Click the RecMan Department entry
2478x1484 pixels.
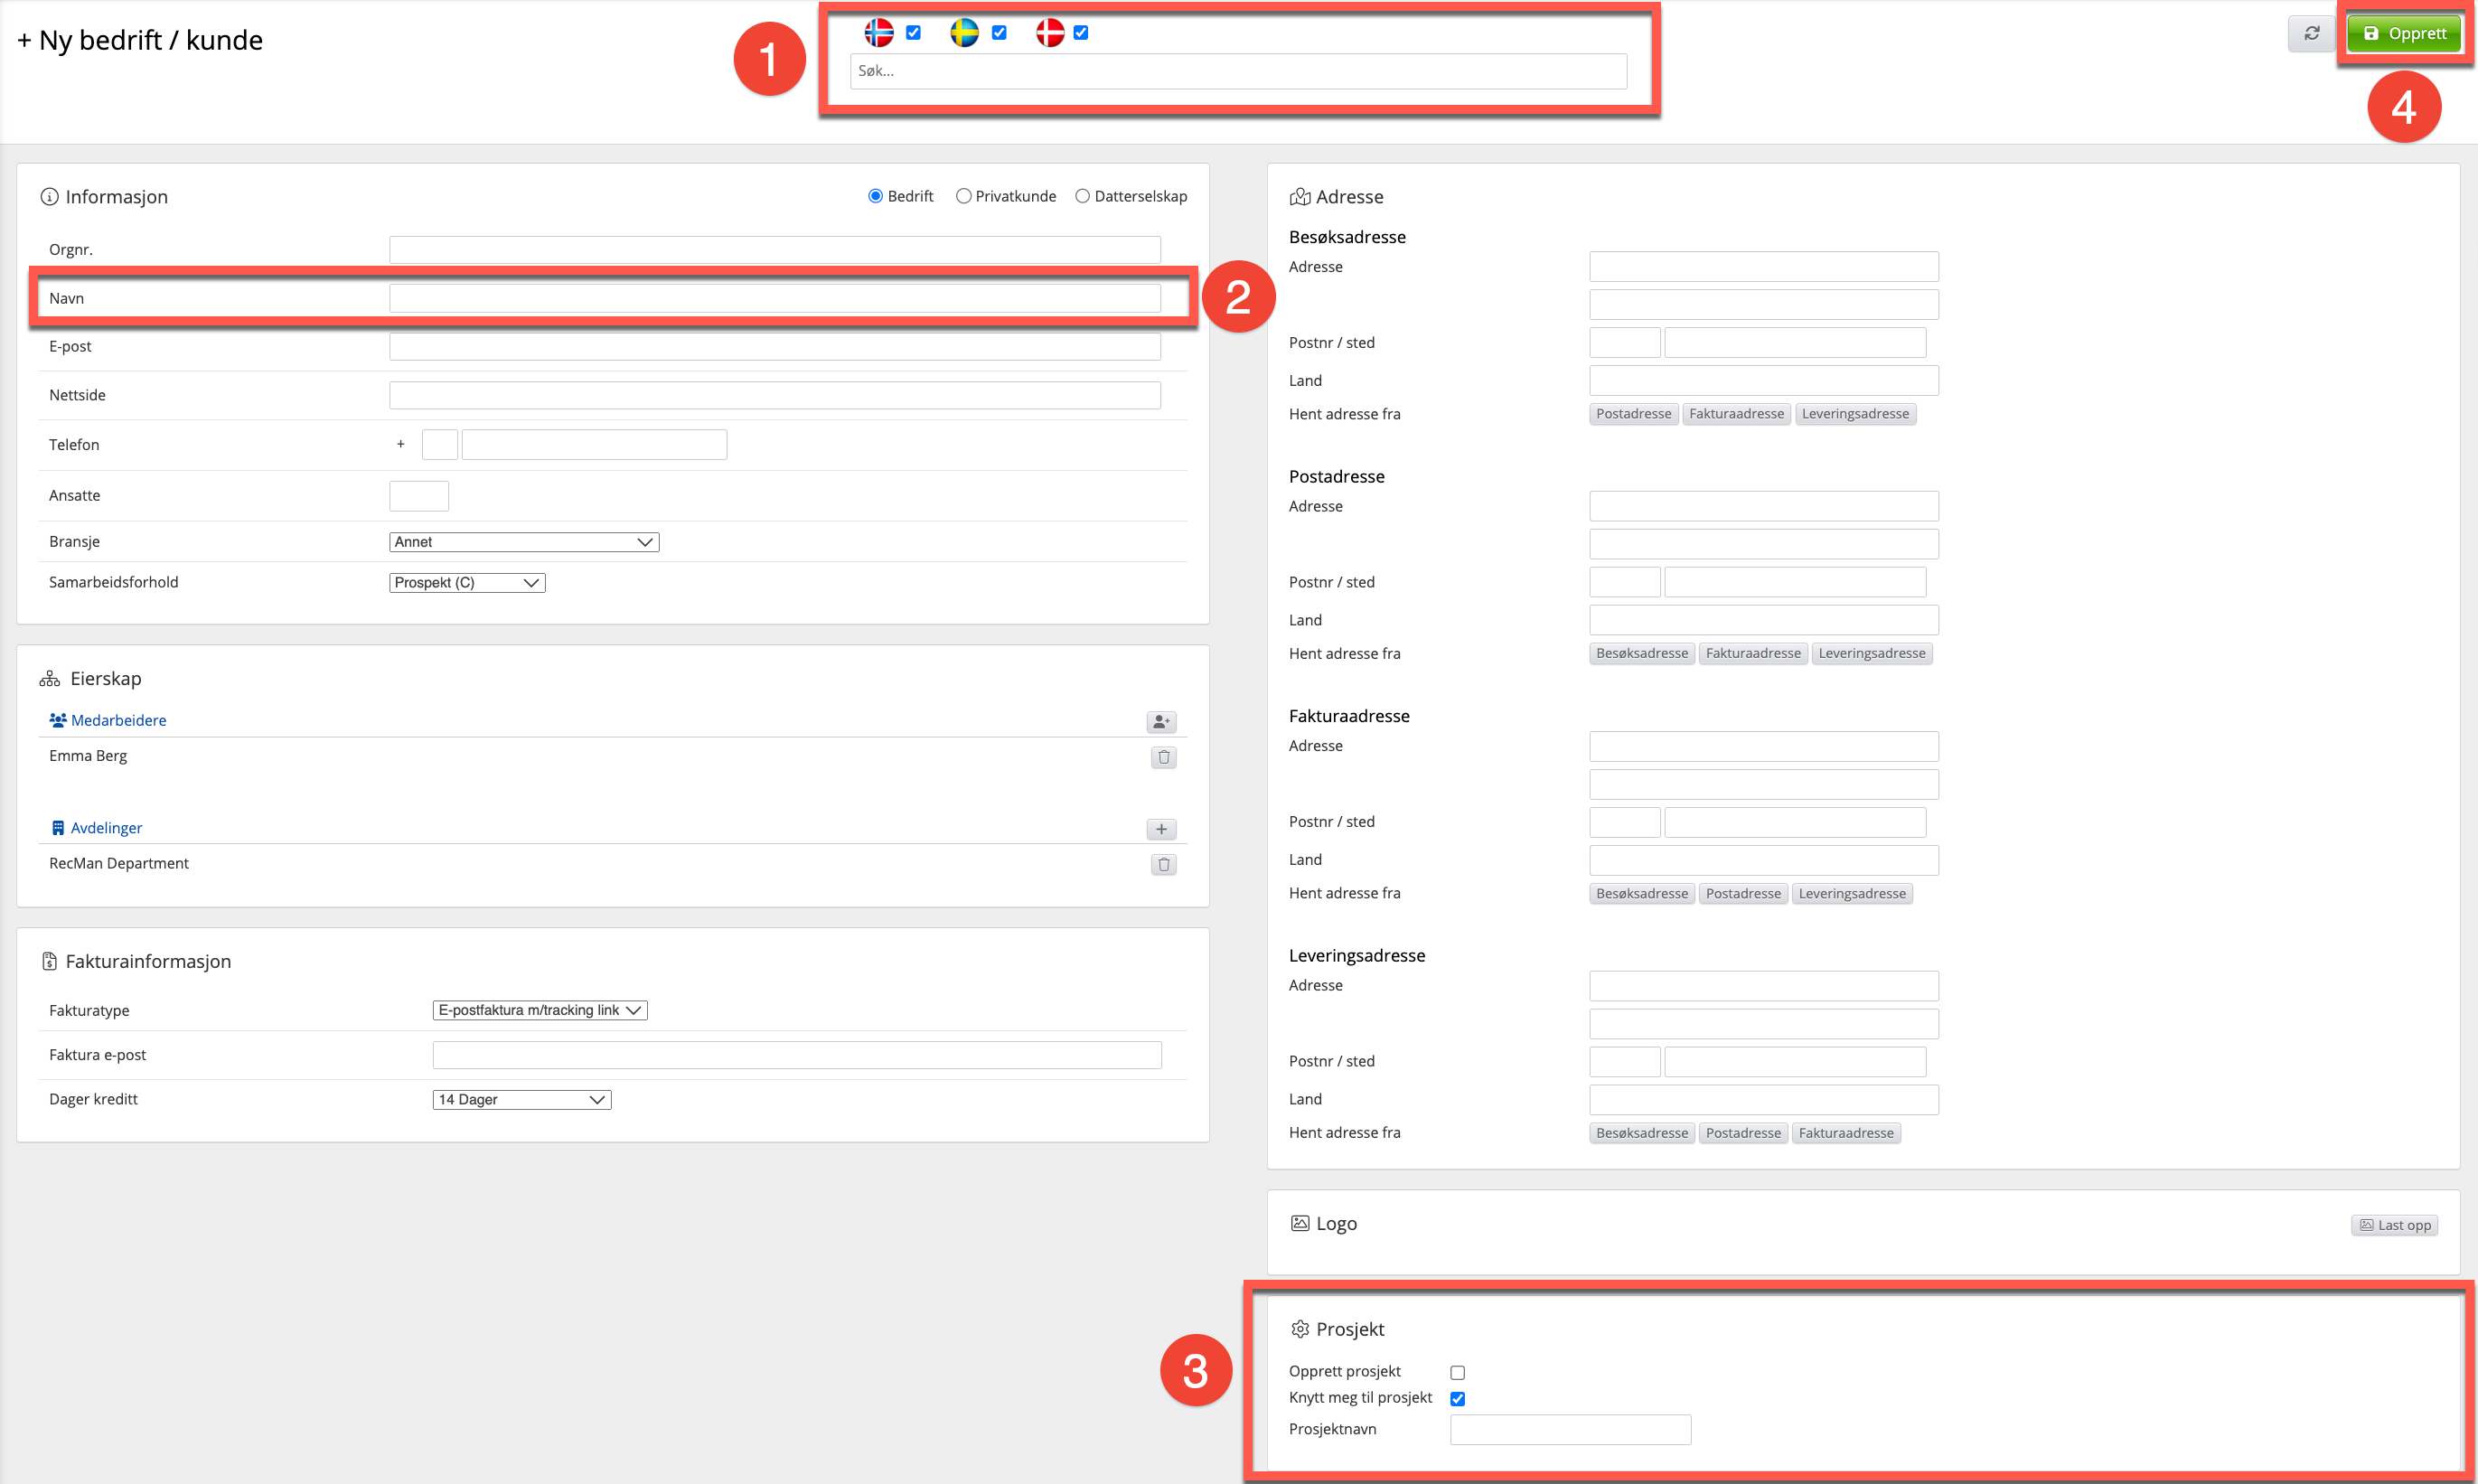click(x=119, y=864)
